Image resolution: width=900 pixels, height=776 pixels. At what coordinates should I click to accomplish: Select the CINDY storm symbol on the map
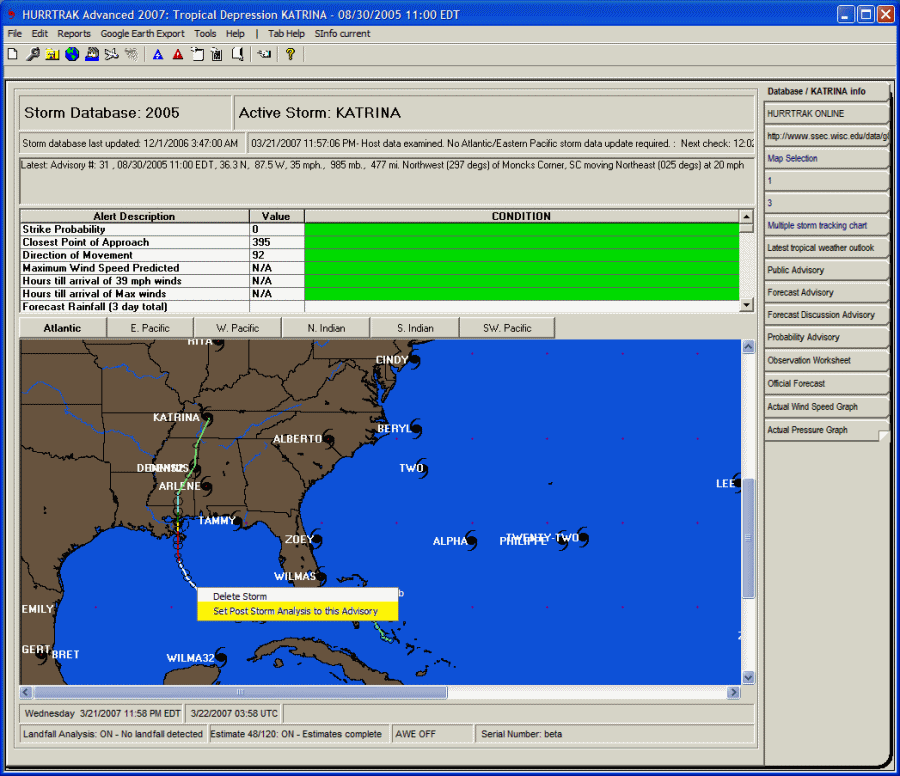coord(414,361)
